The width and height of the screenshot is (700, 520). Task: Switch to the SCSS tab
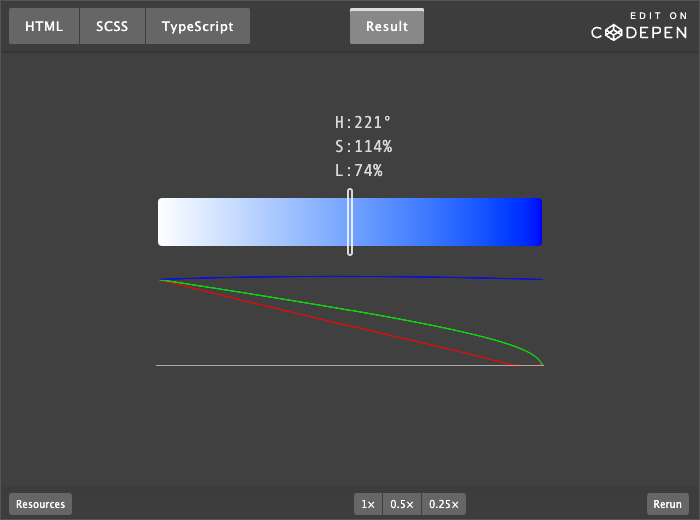pos(112,26)
